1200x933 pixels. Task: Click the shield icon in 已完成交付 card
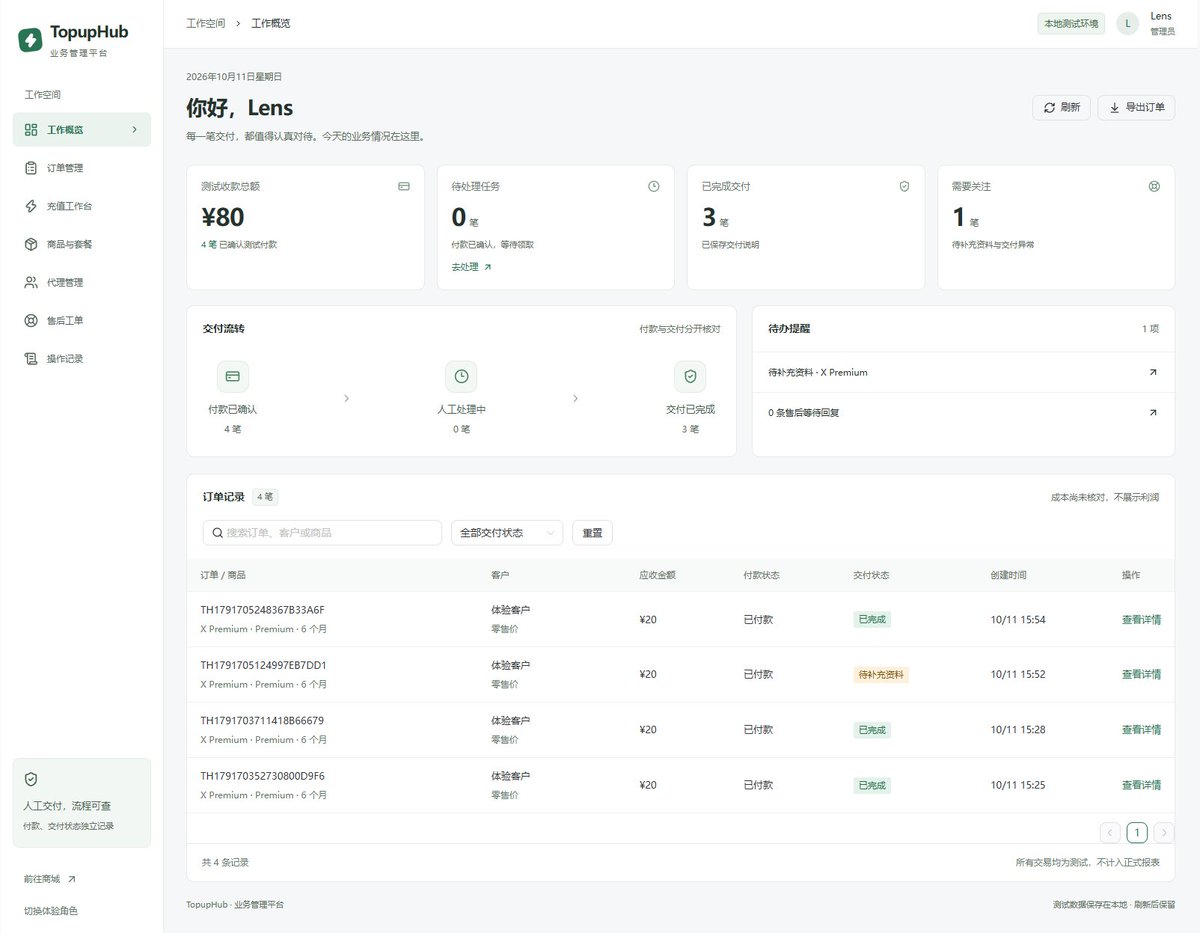[x=904, y=186]
